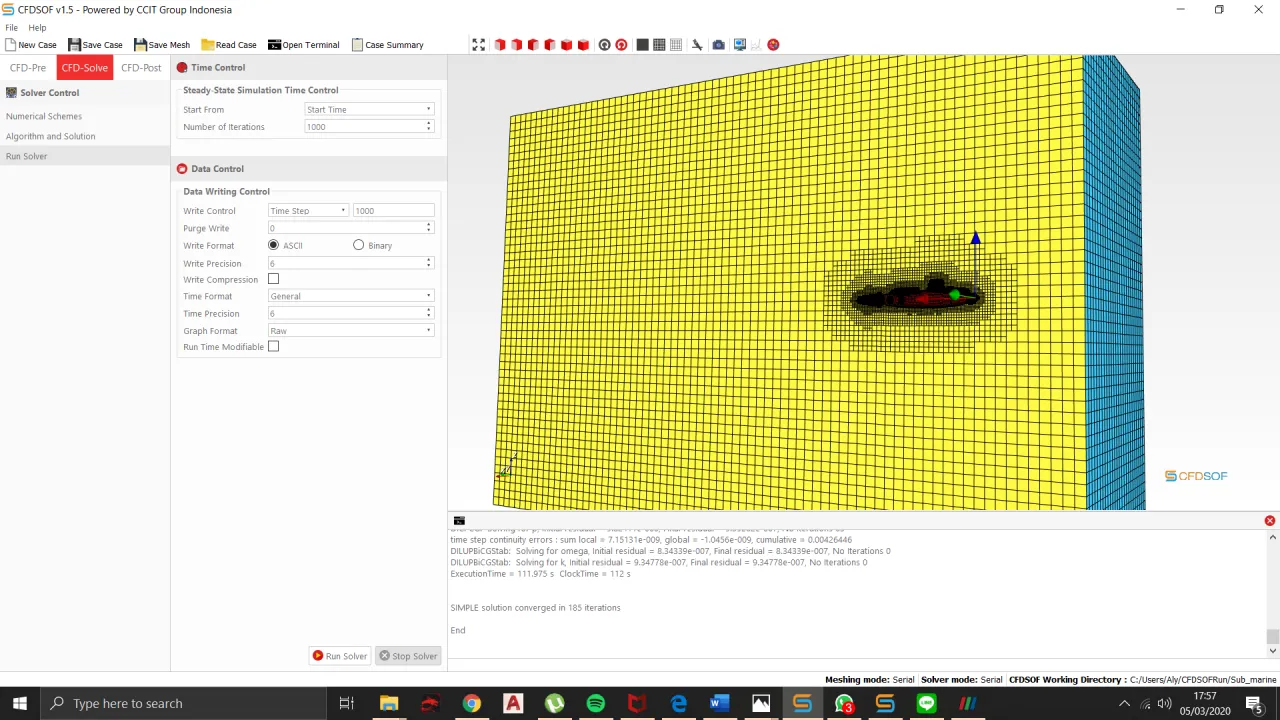Switch to surface-with-edges display icon
Image resolution: width=1280 pixels, height=720 pixels.
click(x=659, y=45)
